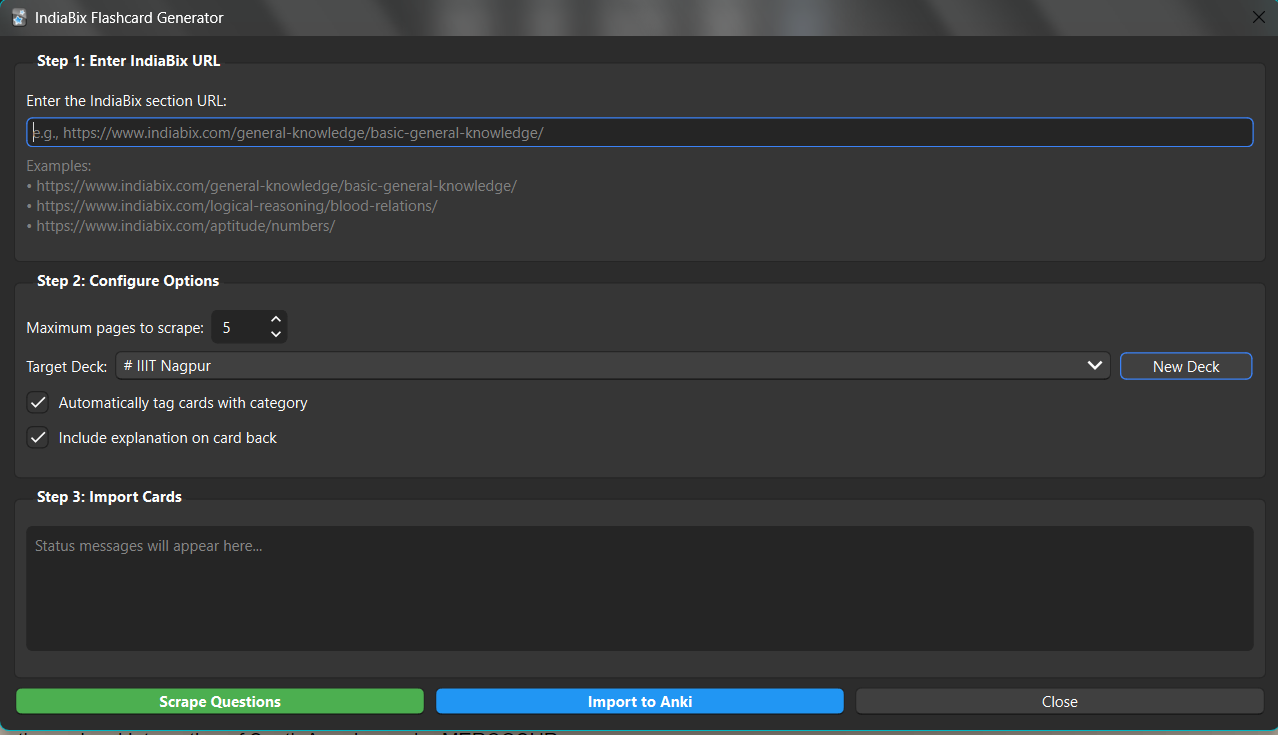This screenshot has width=1278, height=735.
Task: Open the Target Deck dropdown chevron
Action: pos(1094,365)
